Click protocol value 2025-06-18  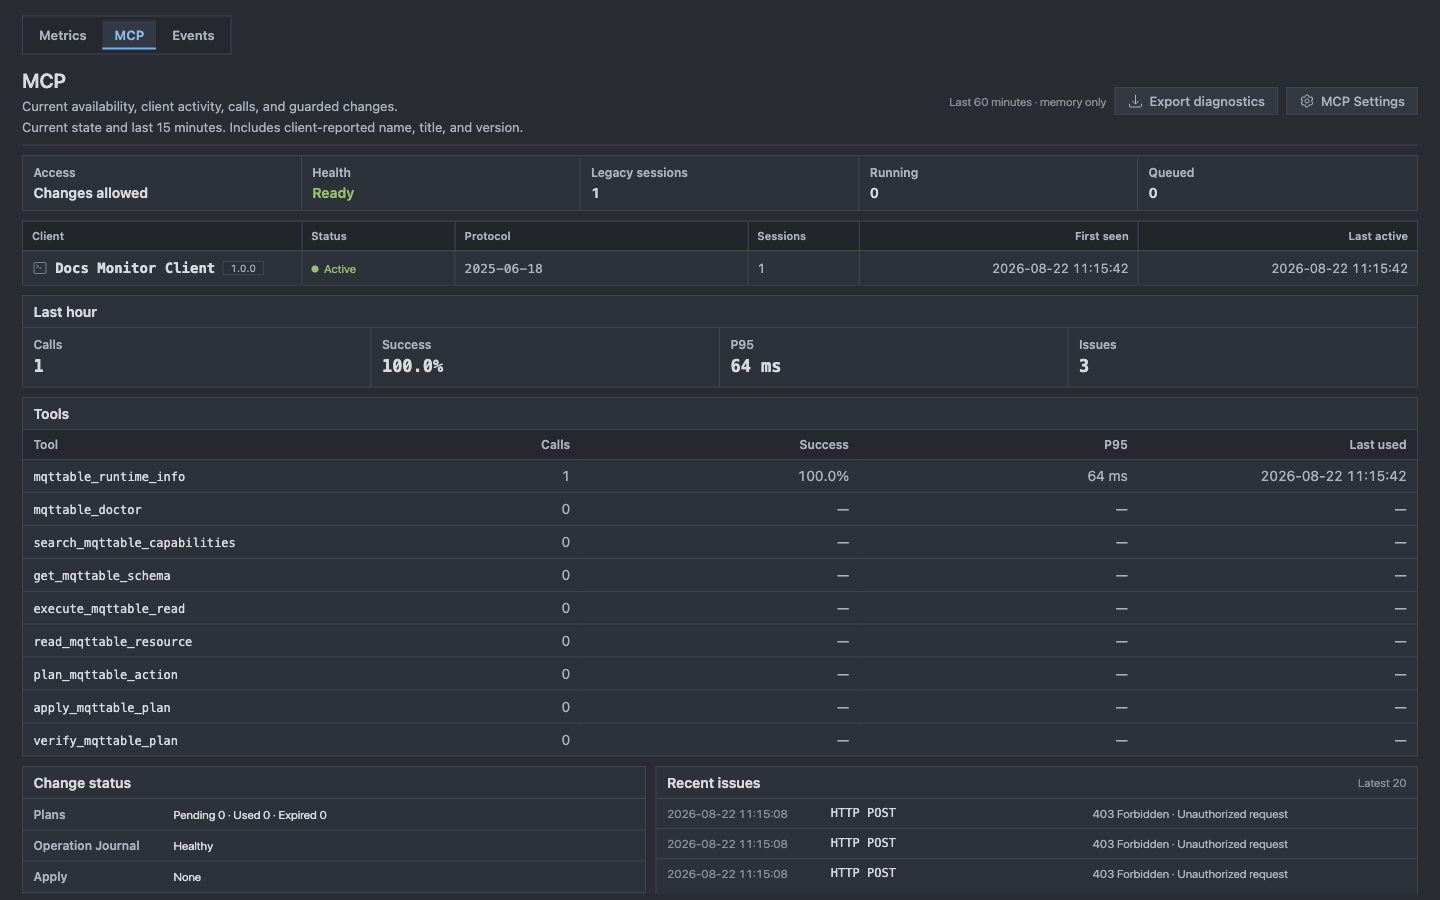(504, 268)
